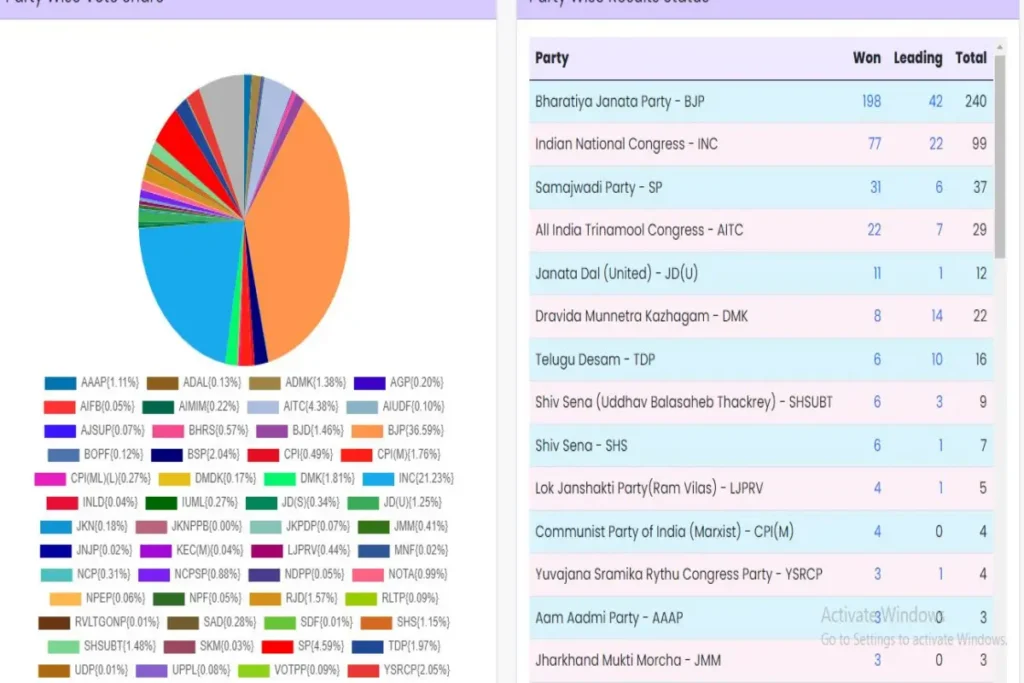Select the DMK green legend swatch

click(x=280, y=479)
